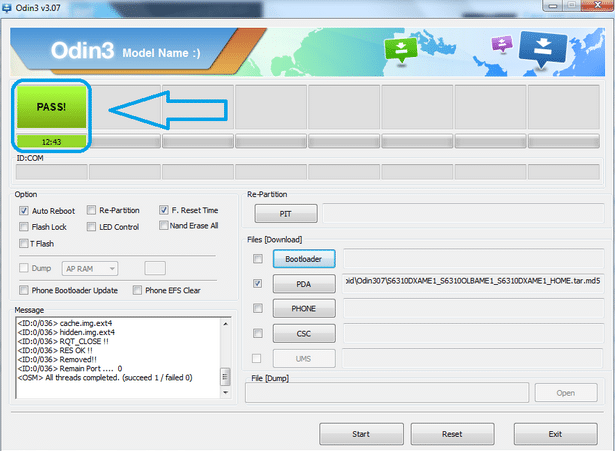Click the green download banner icon
The height and width of the screenshot is (451, 615).
400,50
